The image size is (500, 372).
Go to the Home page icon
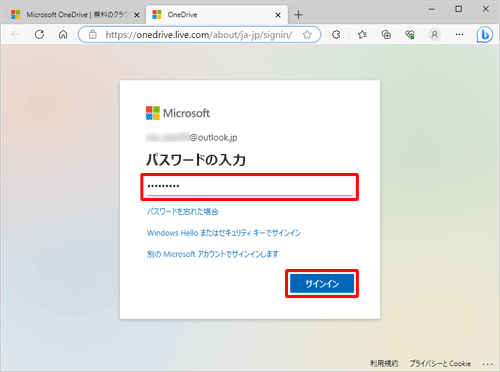tap(63, 34)
